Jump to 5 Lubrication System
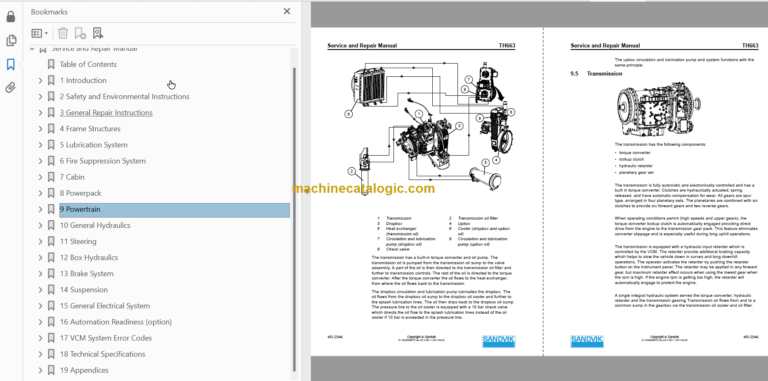 click(x=94, y=145)
